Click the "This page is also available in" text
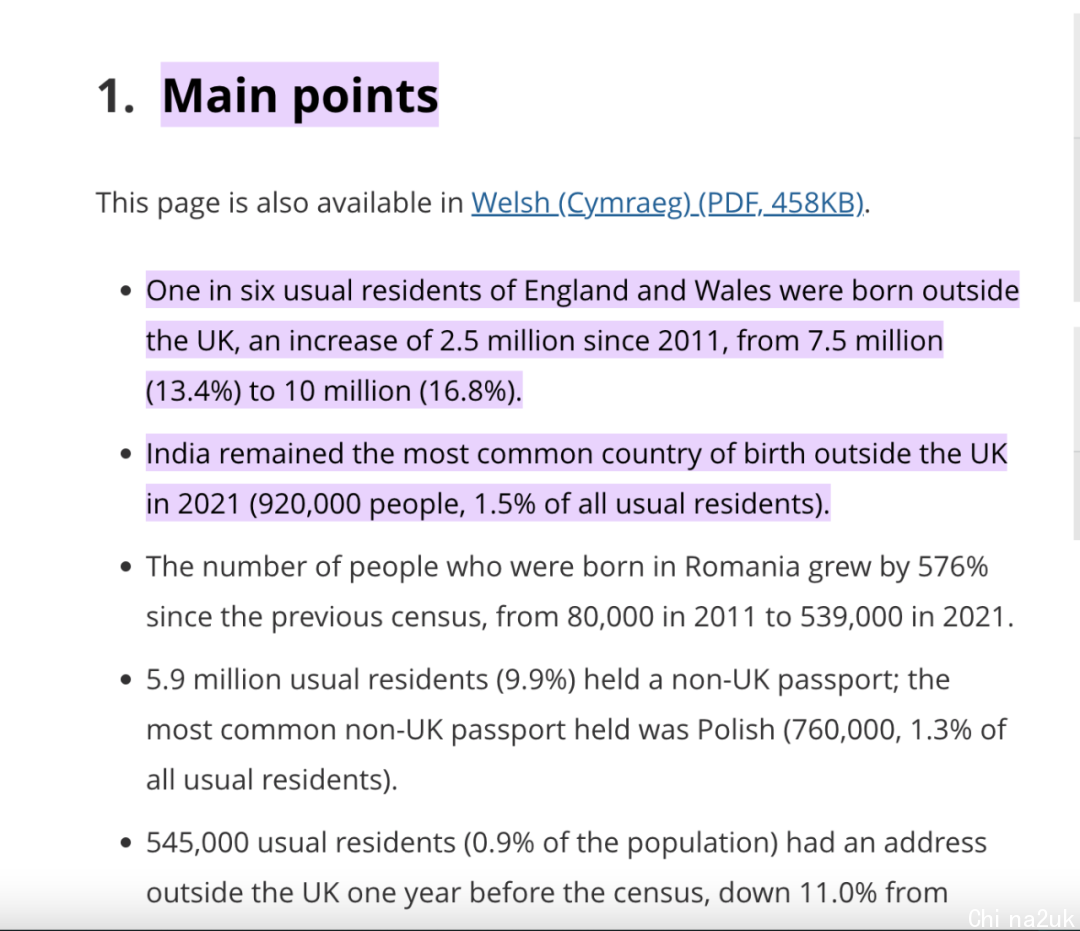This screenshot has height=931, width=1080. tap(280, 203)
